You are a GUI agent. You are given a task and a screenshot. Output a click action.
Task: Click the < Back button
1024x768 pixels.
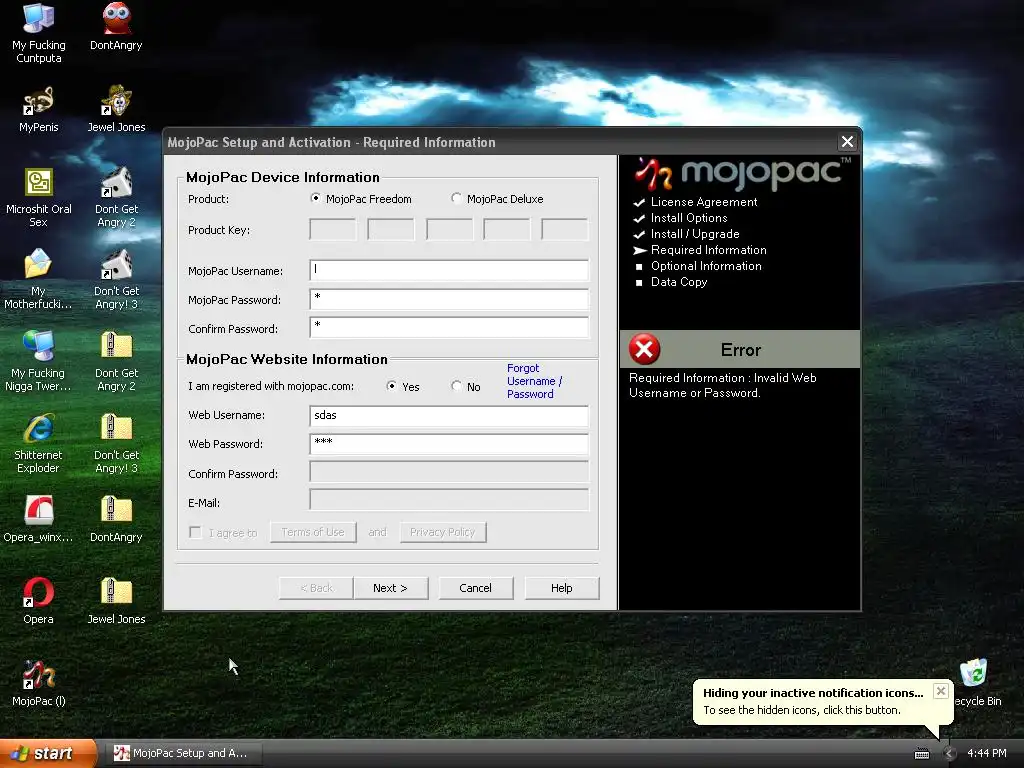tap(316, 588)
